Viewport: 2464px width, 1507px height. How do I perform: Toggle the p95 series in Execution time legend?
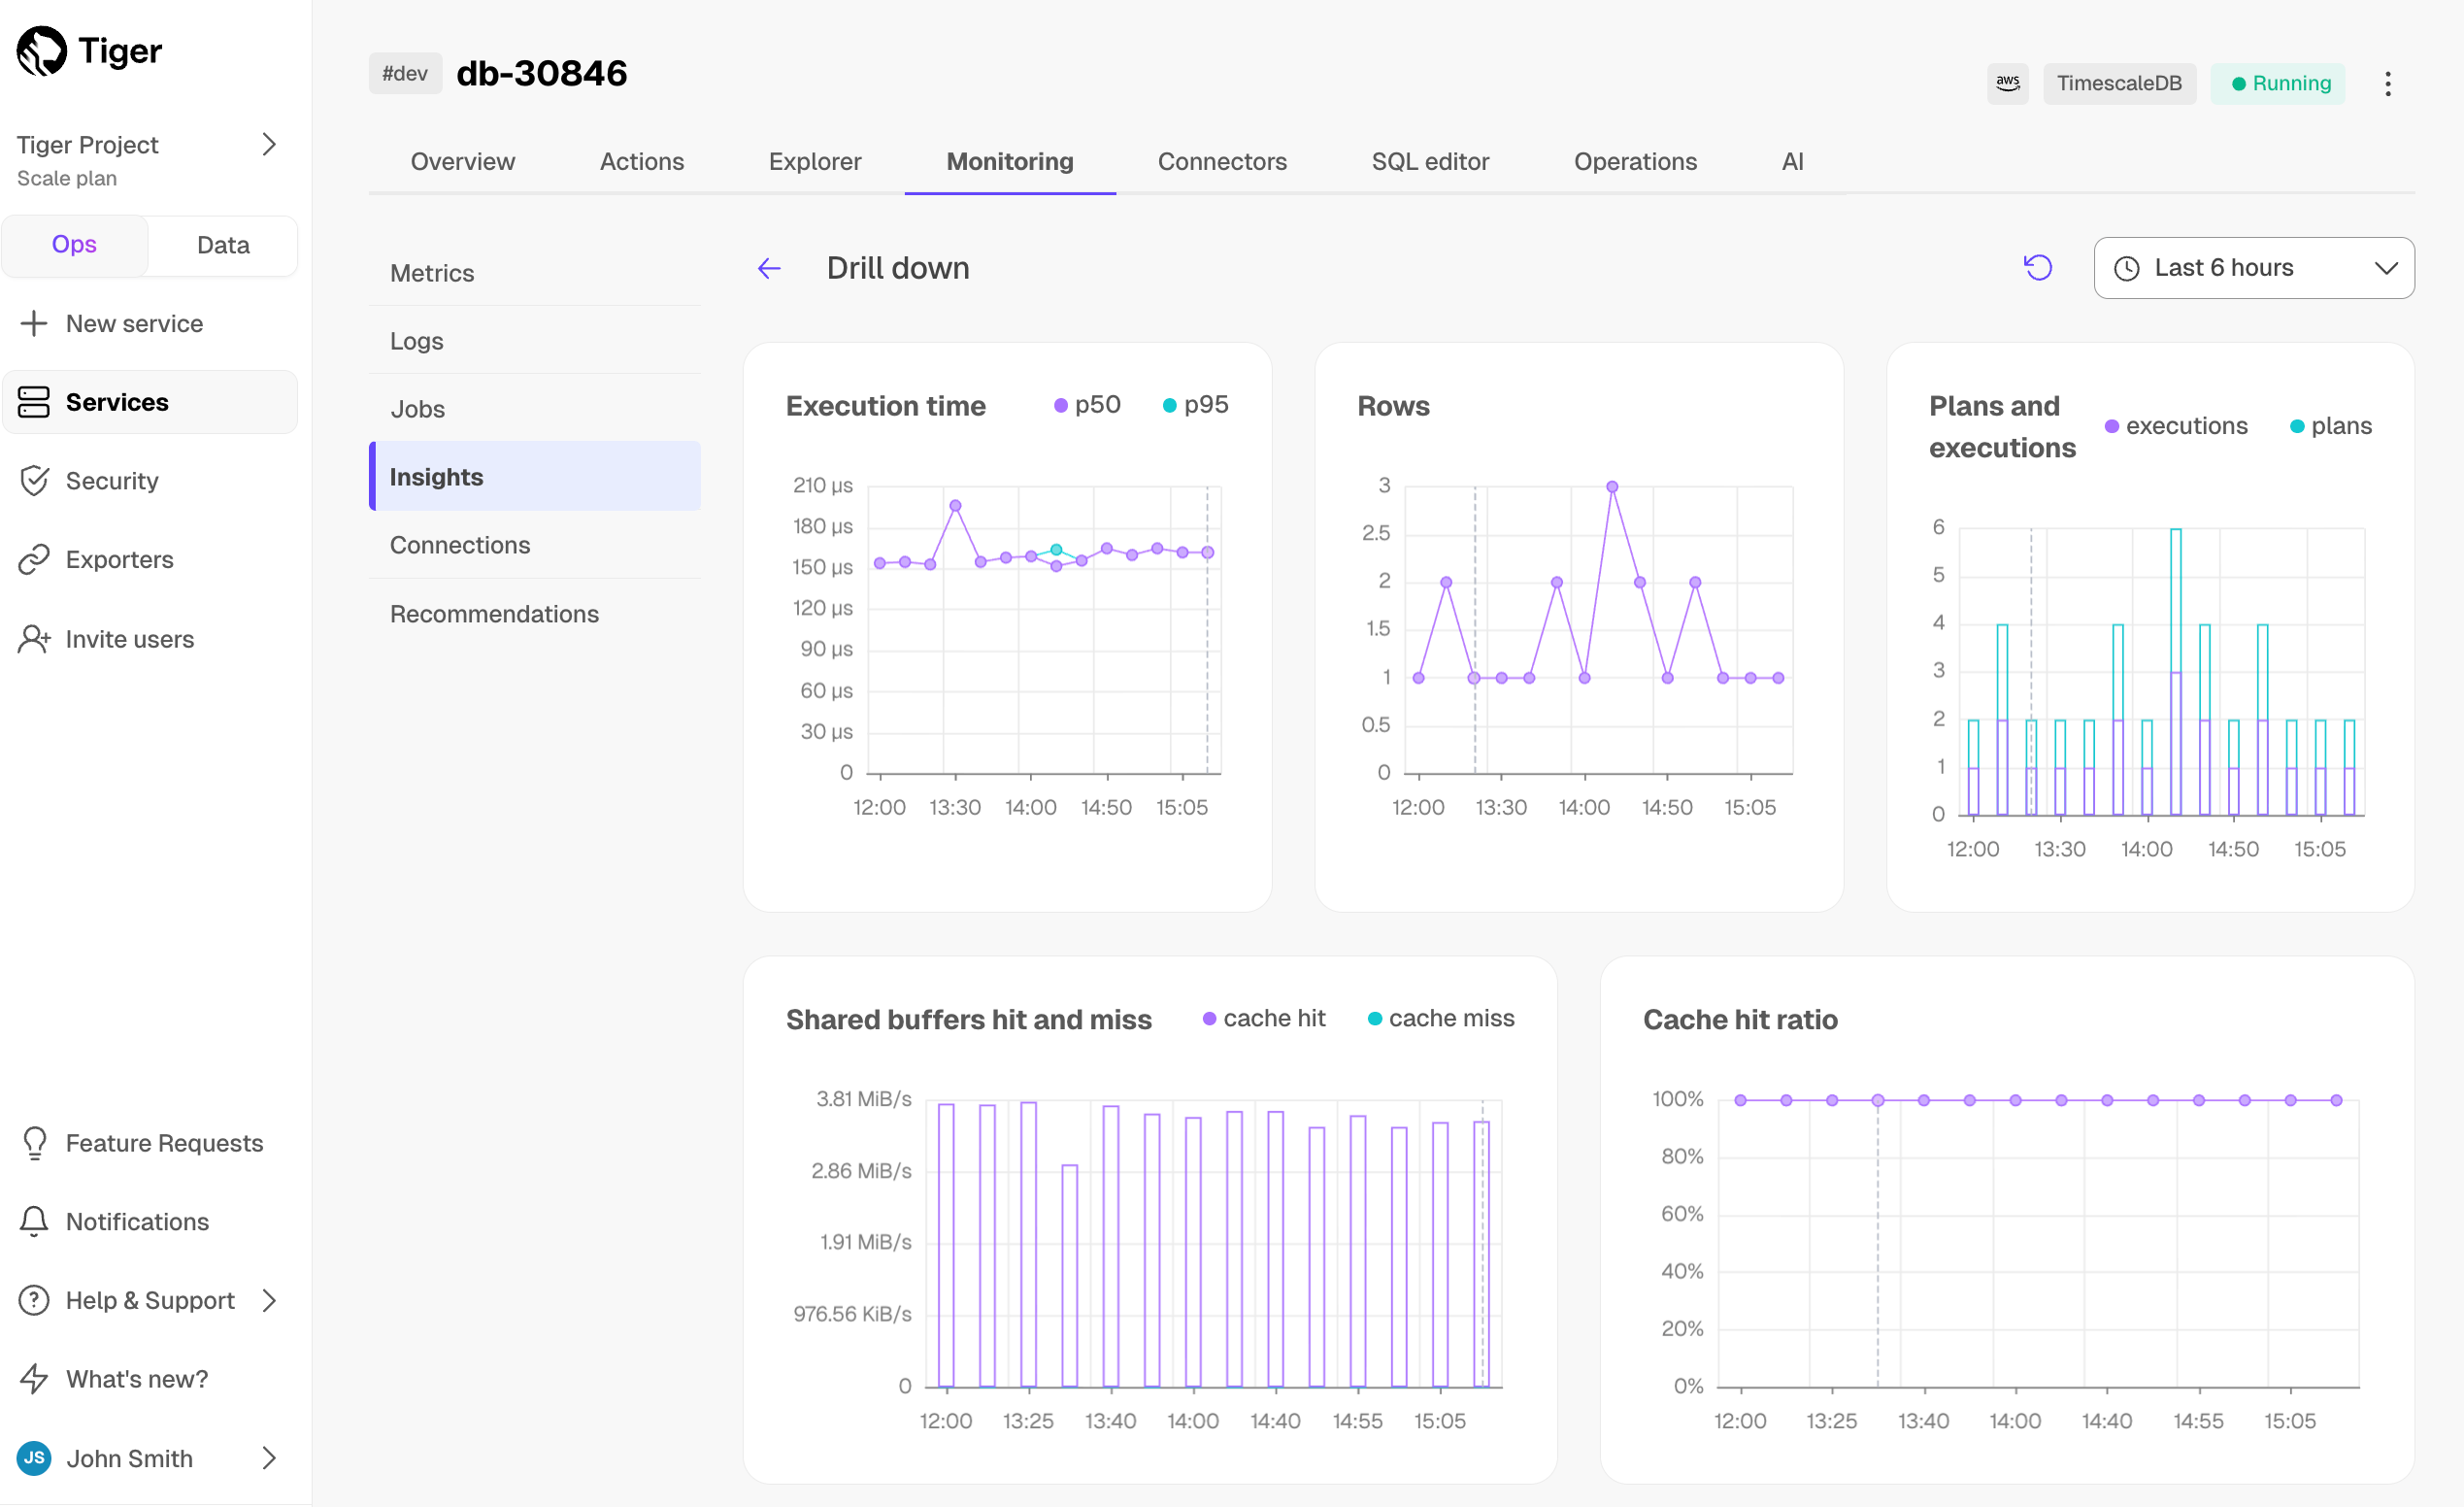[1195, 405]
